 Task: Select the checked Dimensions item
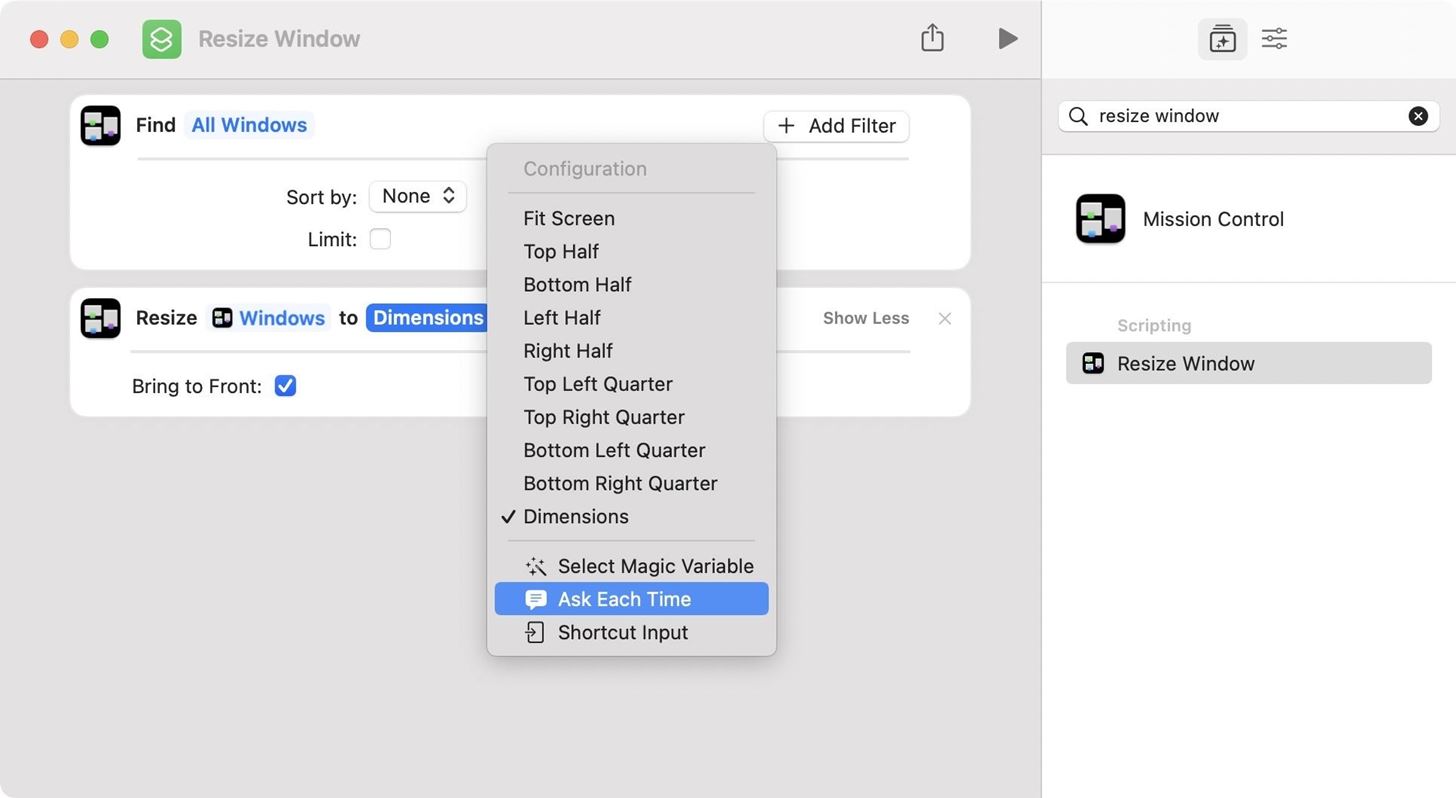pos(631,516)
